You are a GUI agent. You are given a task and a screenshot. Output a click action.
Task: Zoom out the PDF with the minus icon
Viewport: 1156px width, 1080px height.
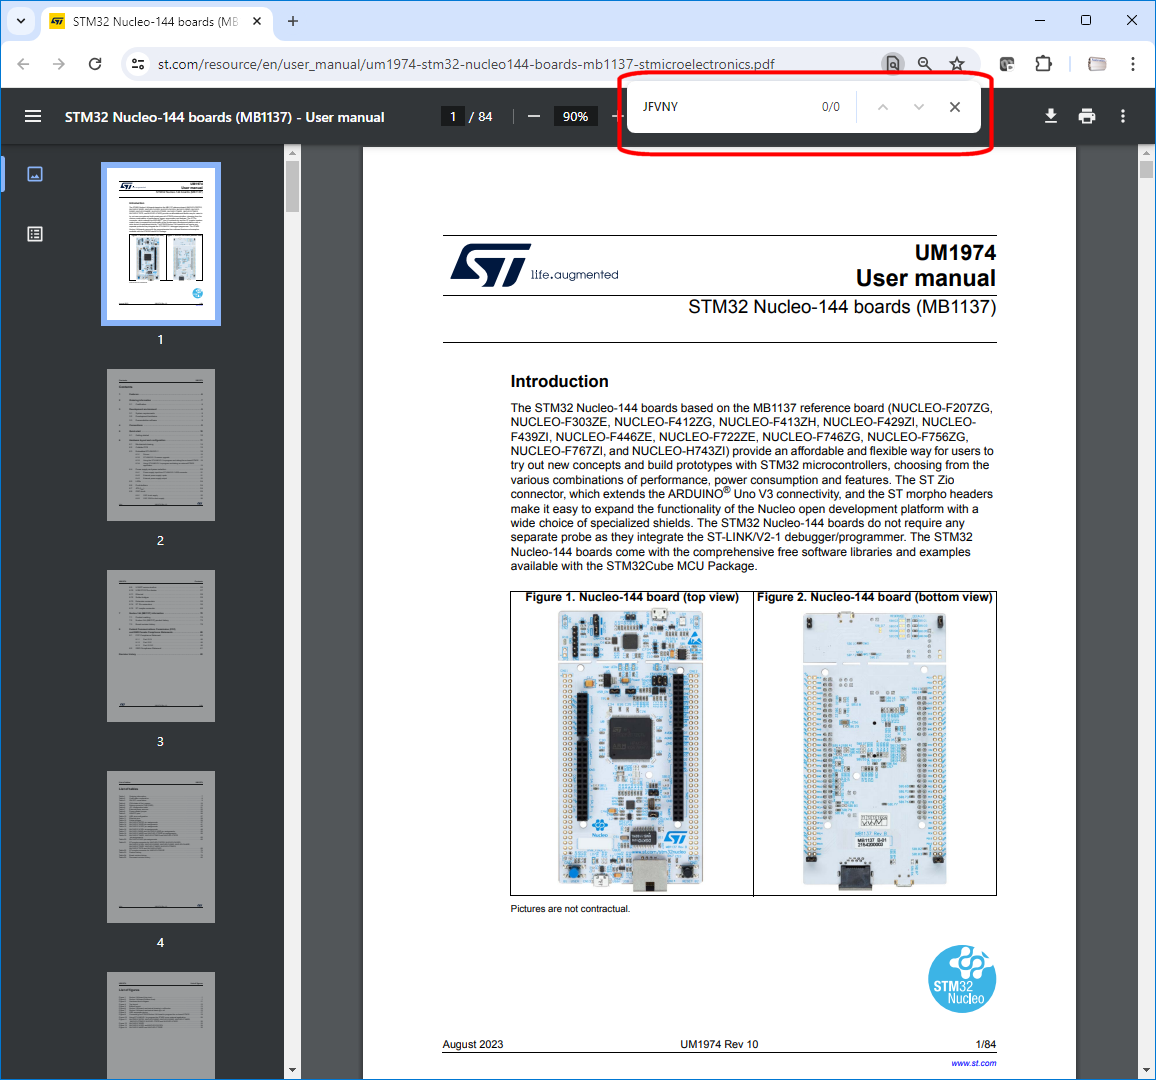pyautogui.click(x=534, y=116)
